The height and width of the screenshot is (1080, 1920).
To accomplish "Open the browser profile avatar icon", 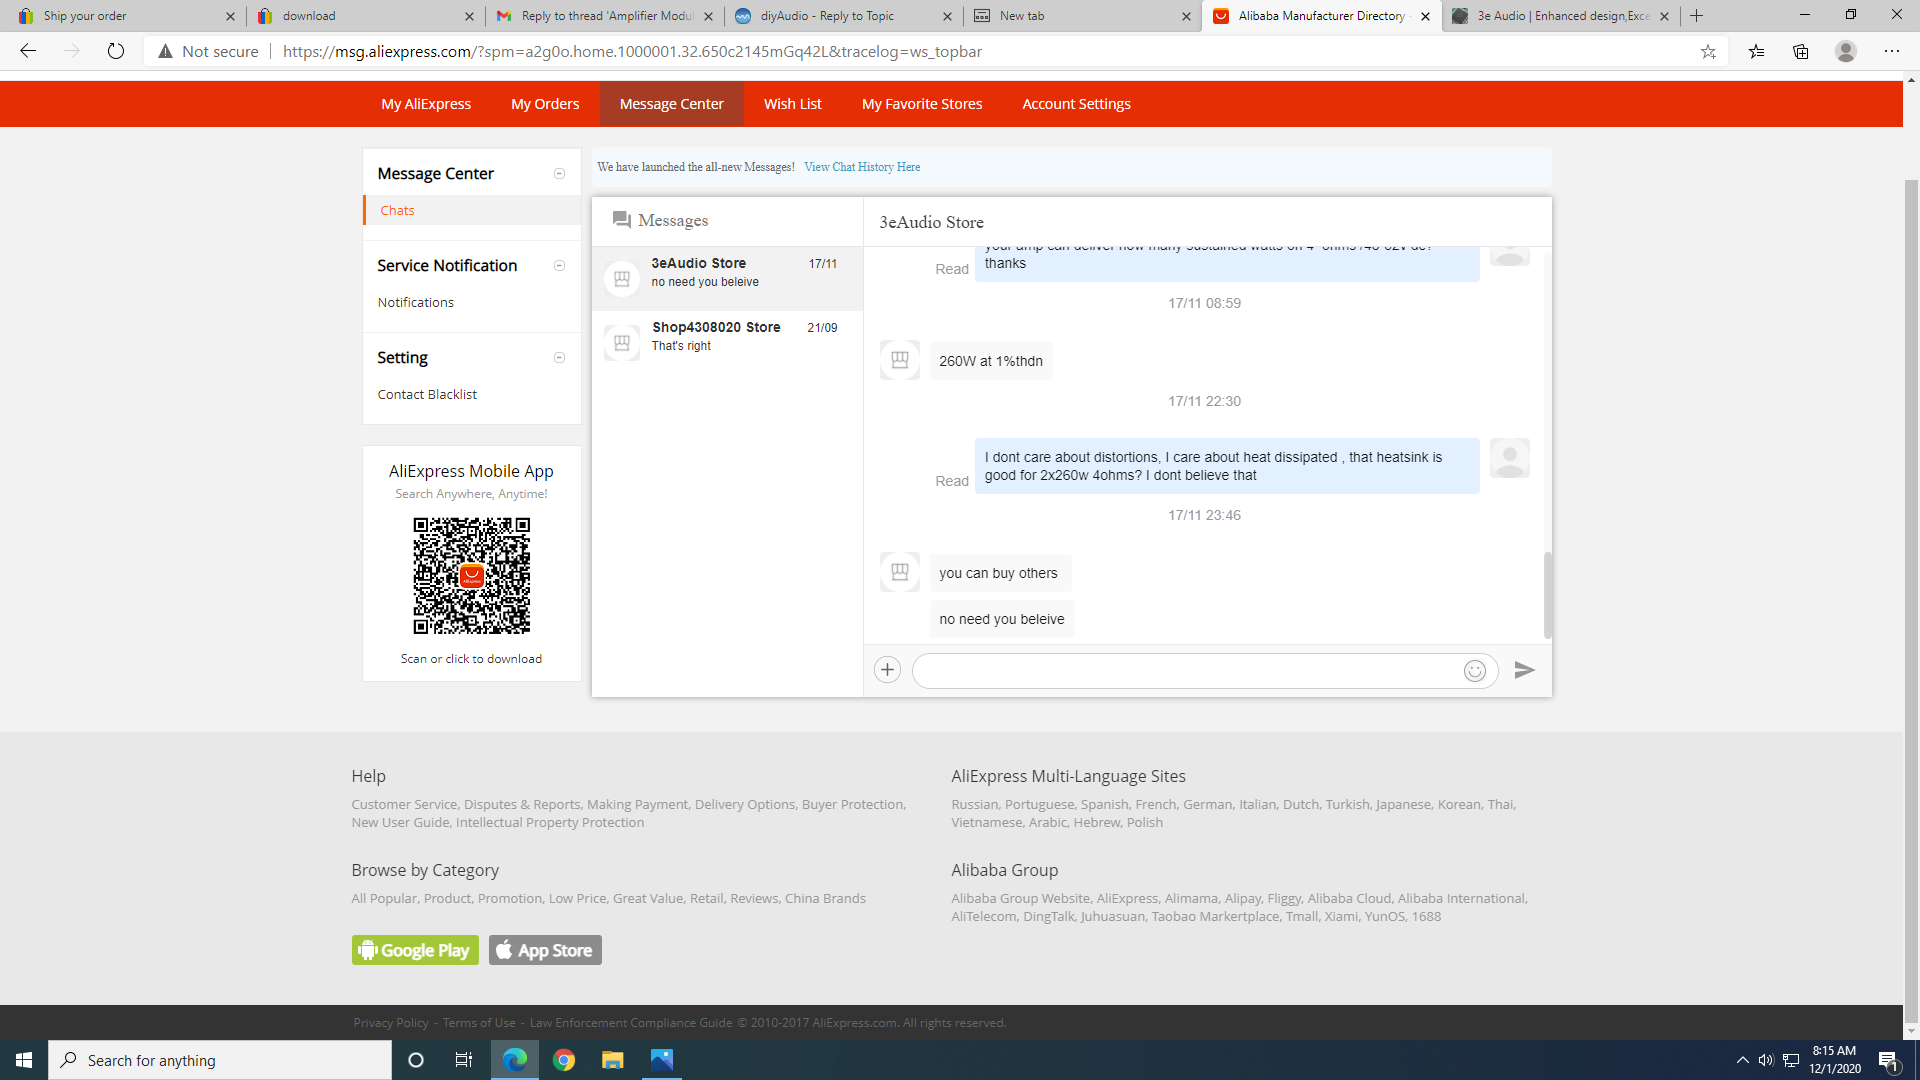I will [1846, 51].
